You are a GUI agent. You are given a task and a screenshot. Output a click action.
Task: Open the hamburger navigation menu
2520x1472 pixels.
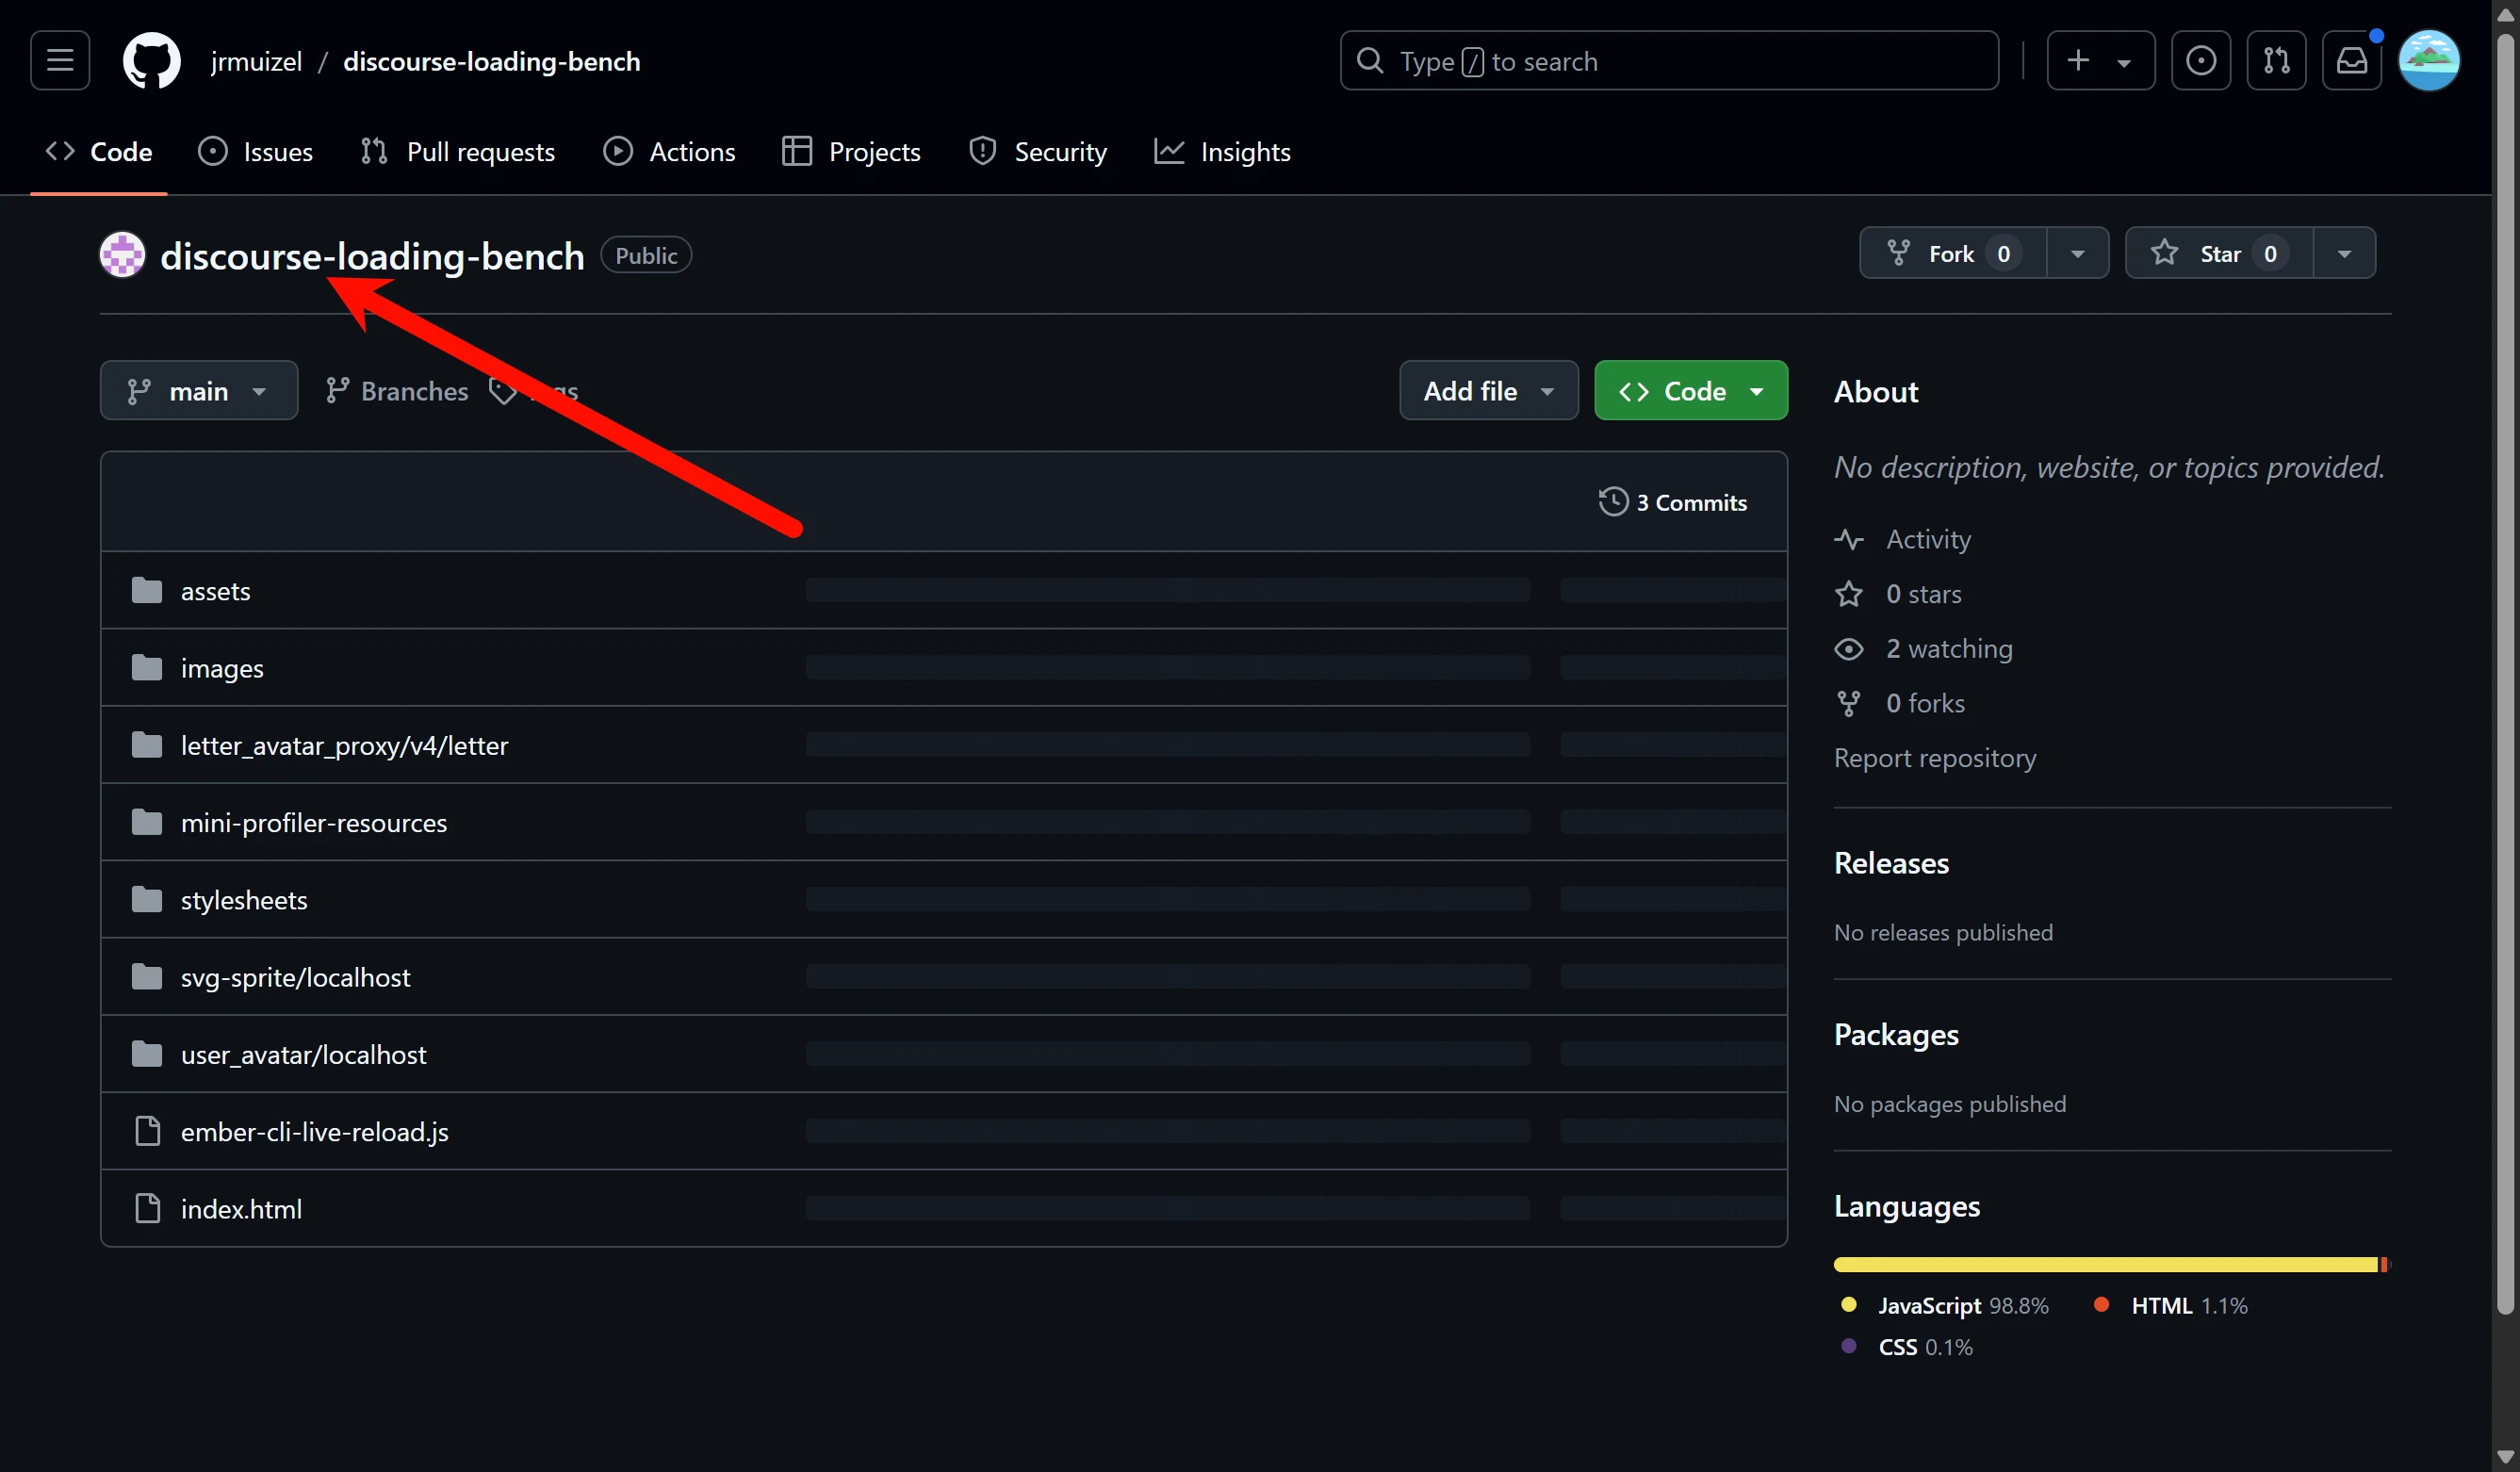point(60,61)
